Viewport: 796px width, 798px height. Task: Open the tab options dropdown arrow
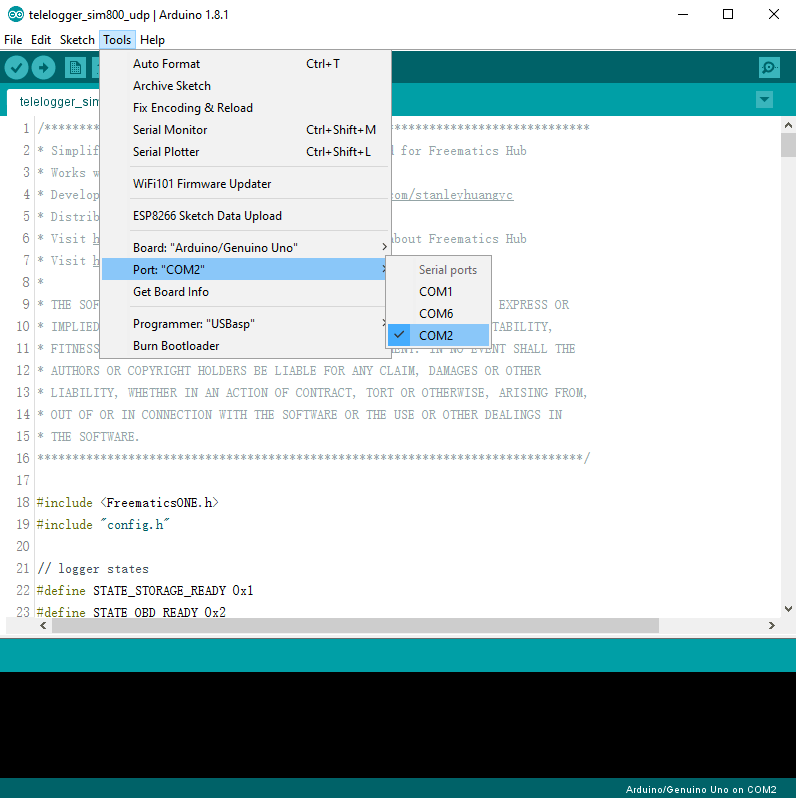click(x=764, y=99)
